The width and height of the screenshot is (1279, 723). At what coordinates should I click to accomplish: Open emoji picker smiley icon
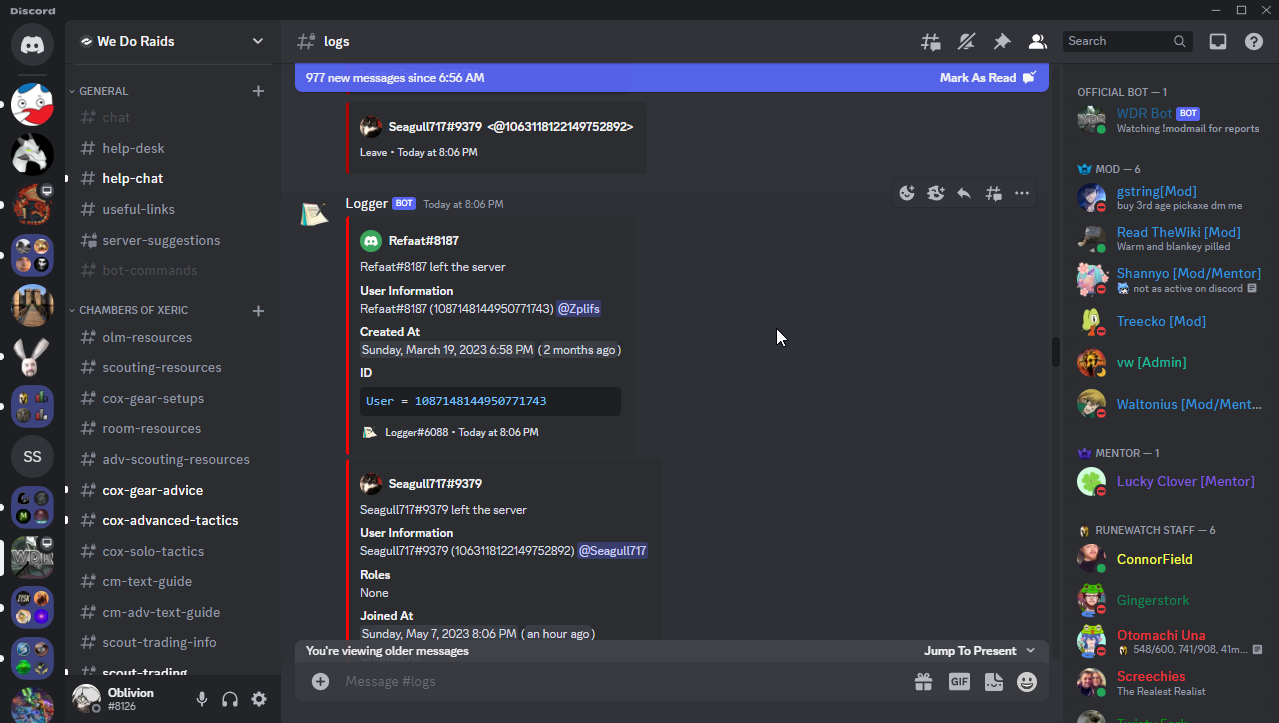point(1027,681)
